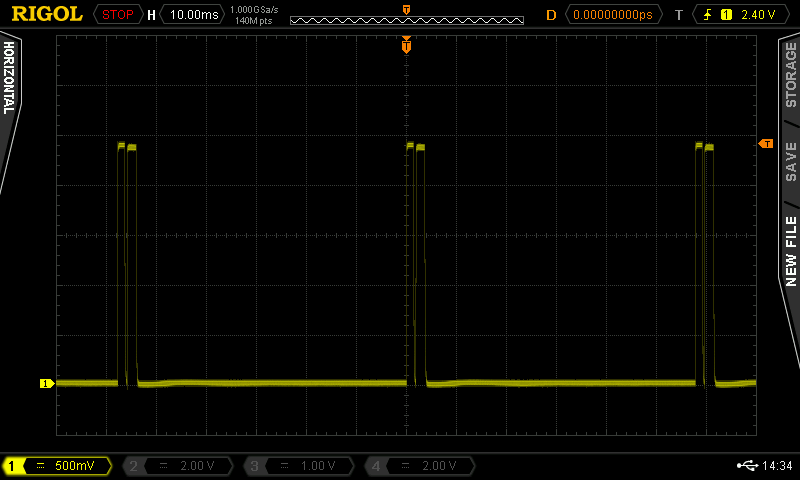Viewport: 800px width, 480px height.
Task: Click the RIGOL logo
Action: [47, 14]
